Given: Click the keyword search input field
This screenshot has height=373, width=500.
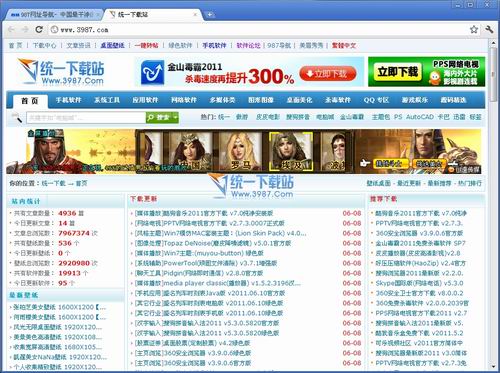Looking at the screenshot, I should pyautogui.click(x=86, y=117).
